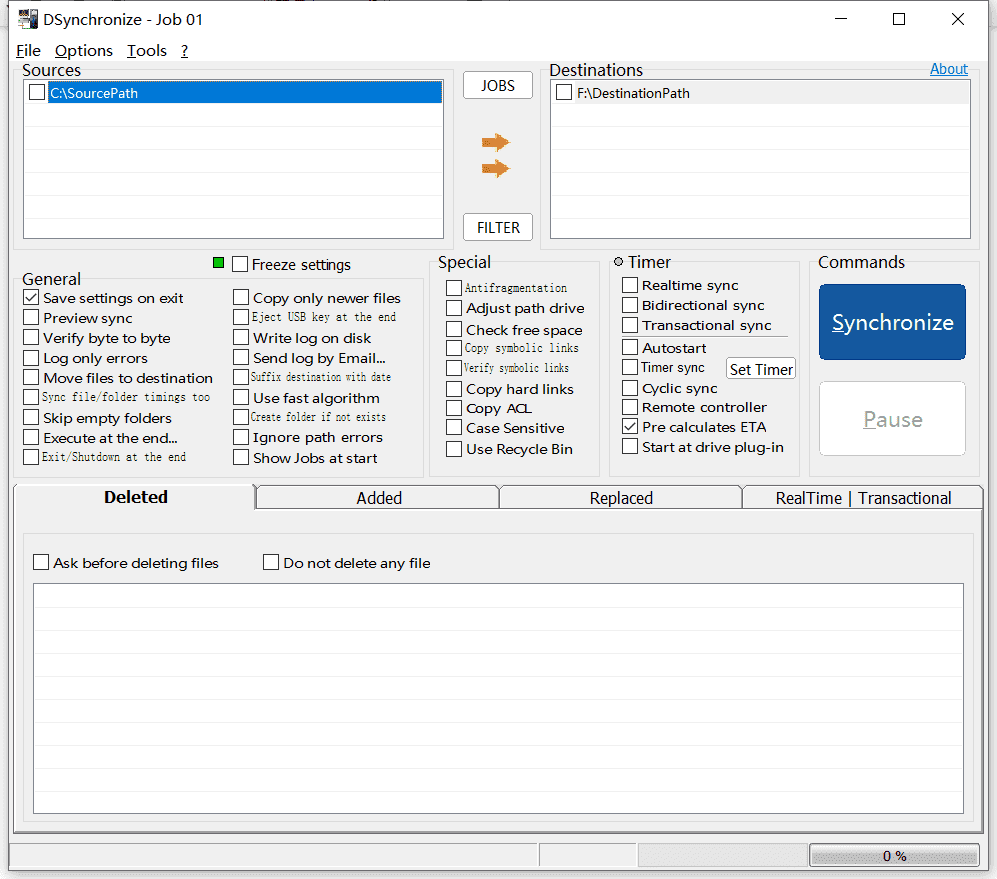This screenshot has height=879, width=997.
Task: Switch to the RealTime | Transactional tab
Action: click(863, 497)
